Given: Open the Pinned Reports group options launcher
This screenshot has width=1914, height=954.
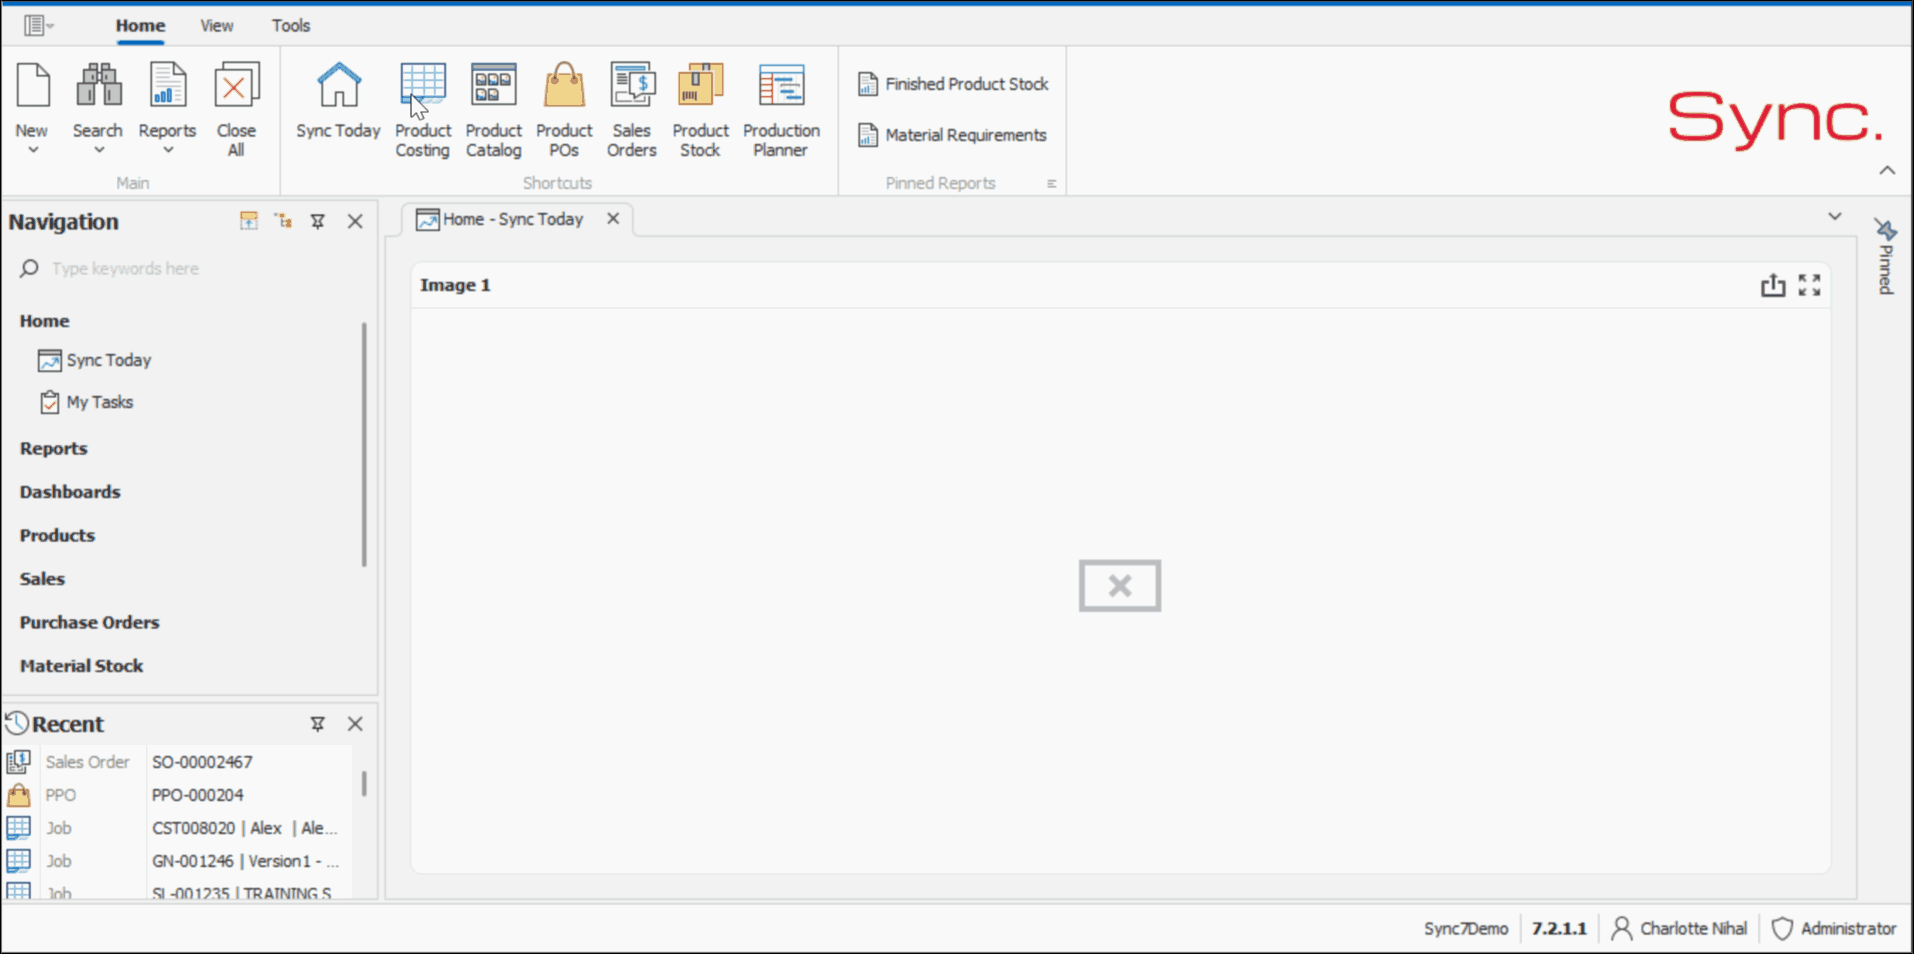Looking at the screenshot, I should [x=1052, y=183].
